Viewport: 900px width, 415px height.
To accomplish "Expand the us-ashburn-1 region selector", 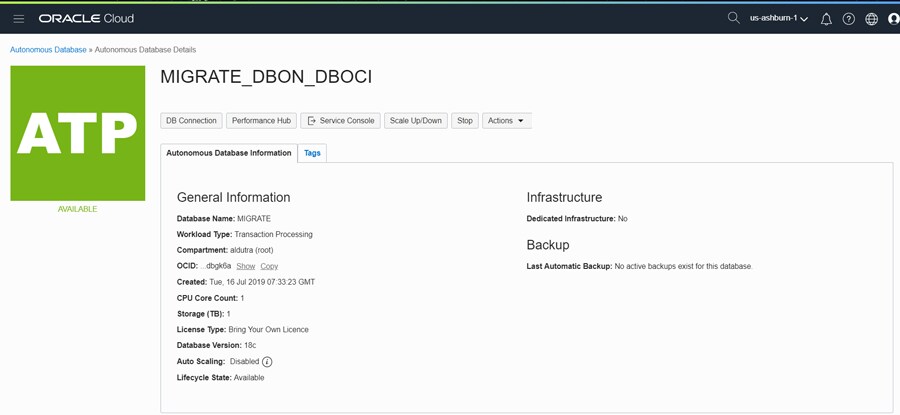I will click(x=779, y=19).
